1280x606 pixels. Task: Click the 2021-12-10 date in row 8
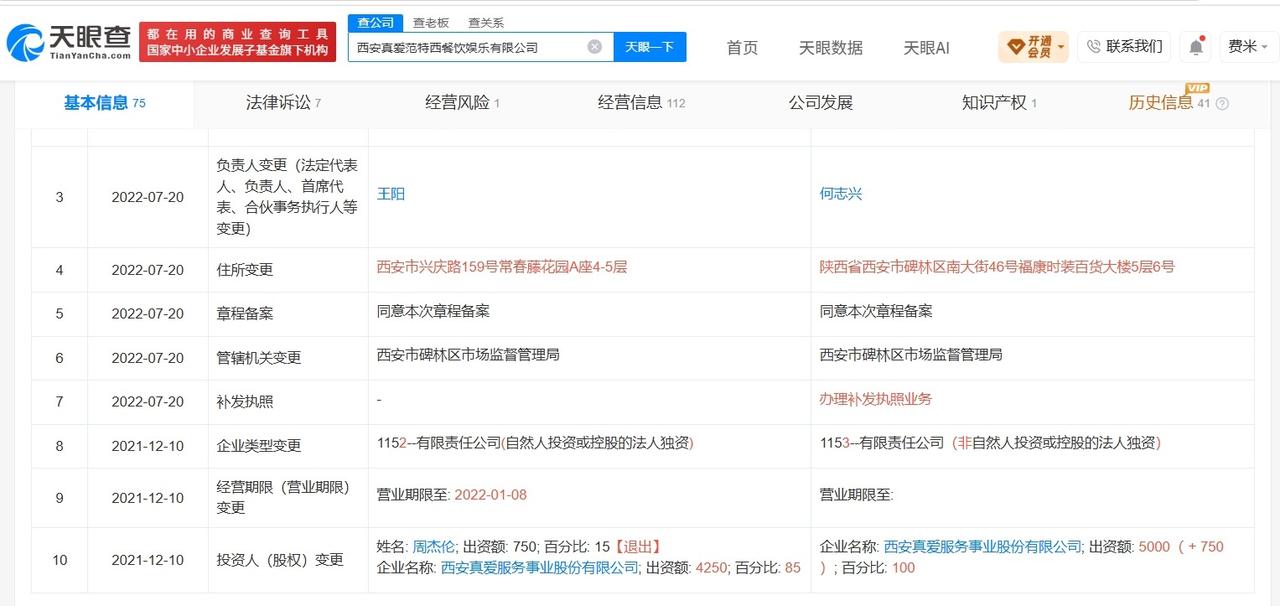click(x=148, y=446)
